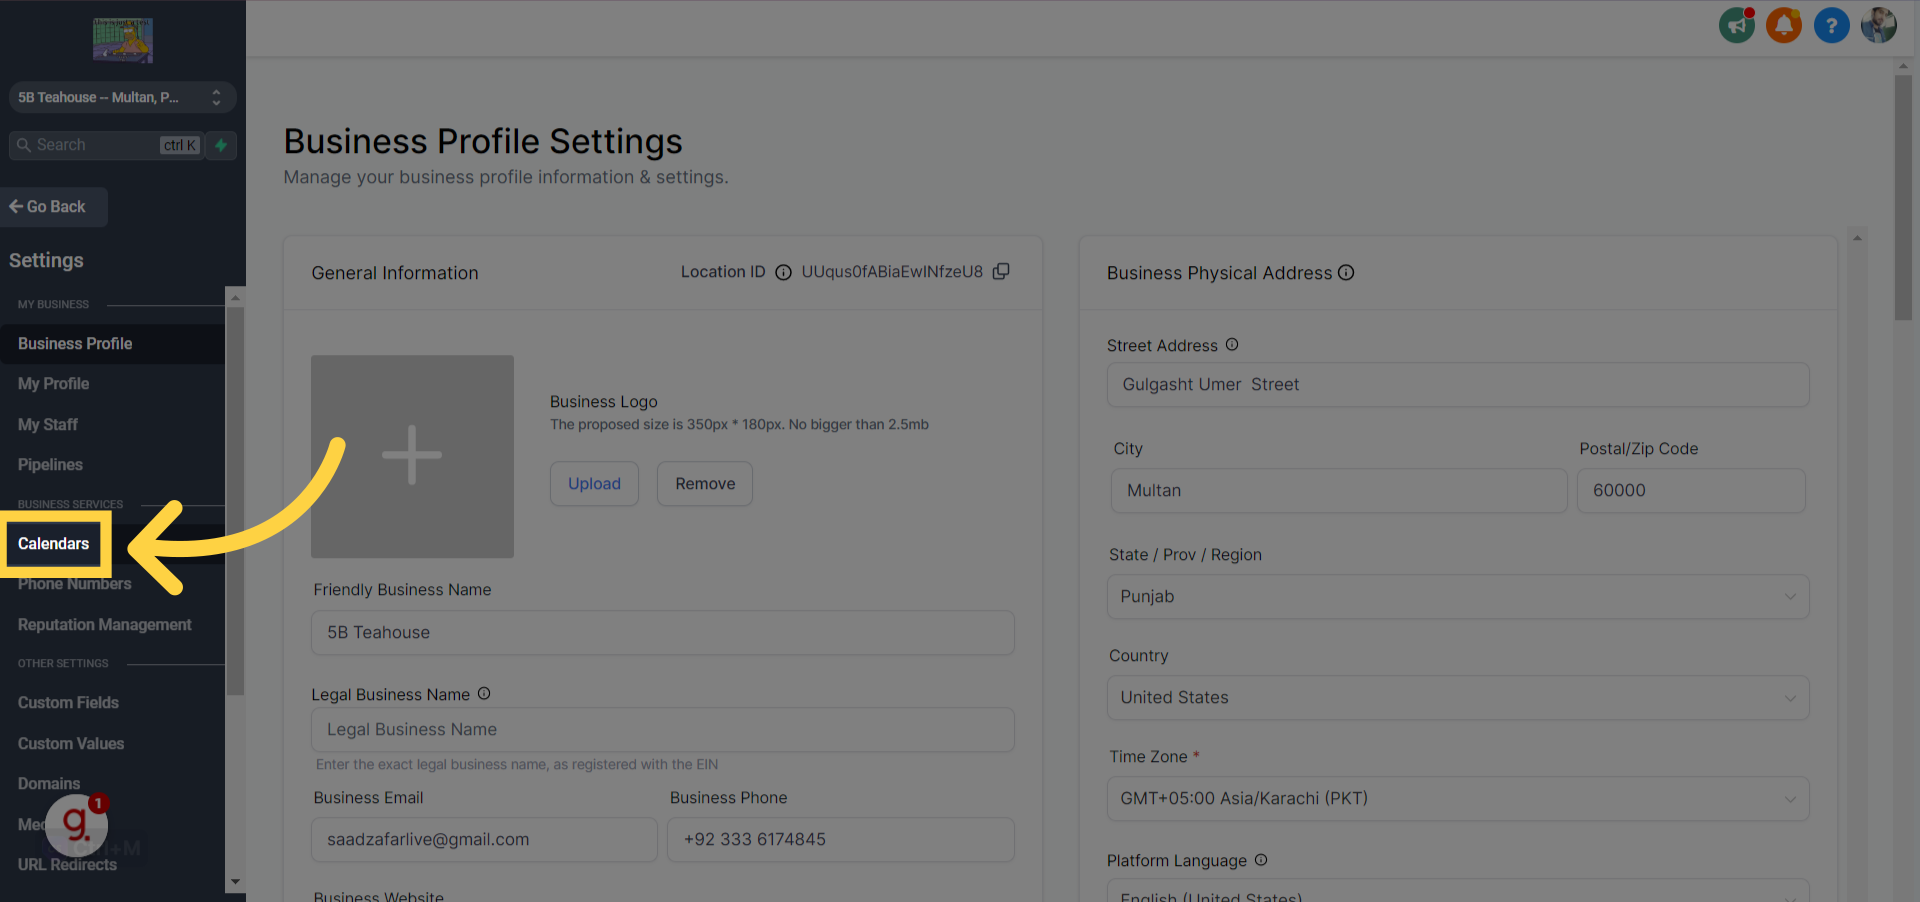
Task: Click the Go Back button
Action: pos(53,207)
